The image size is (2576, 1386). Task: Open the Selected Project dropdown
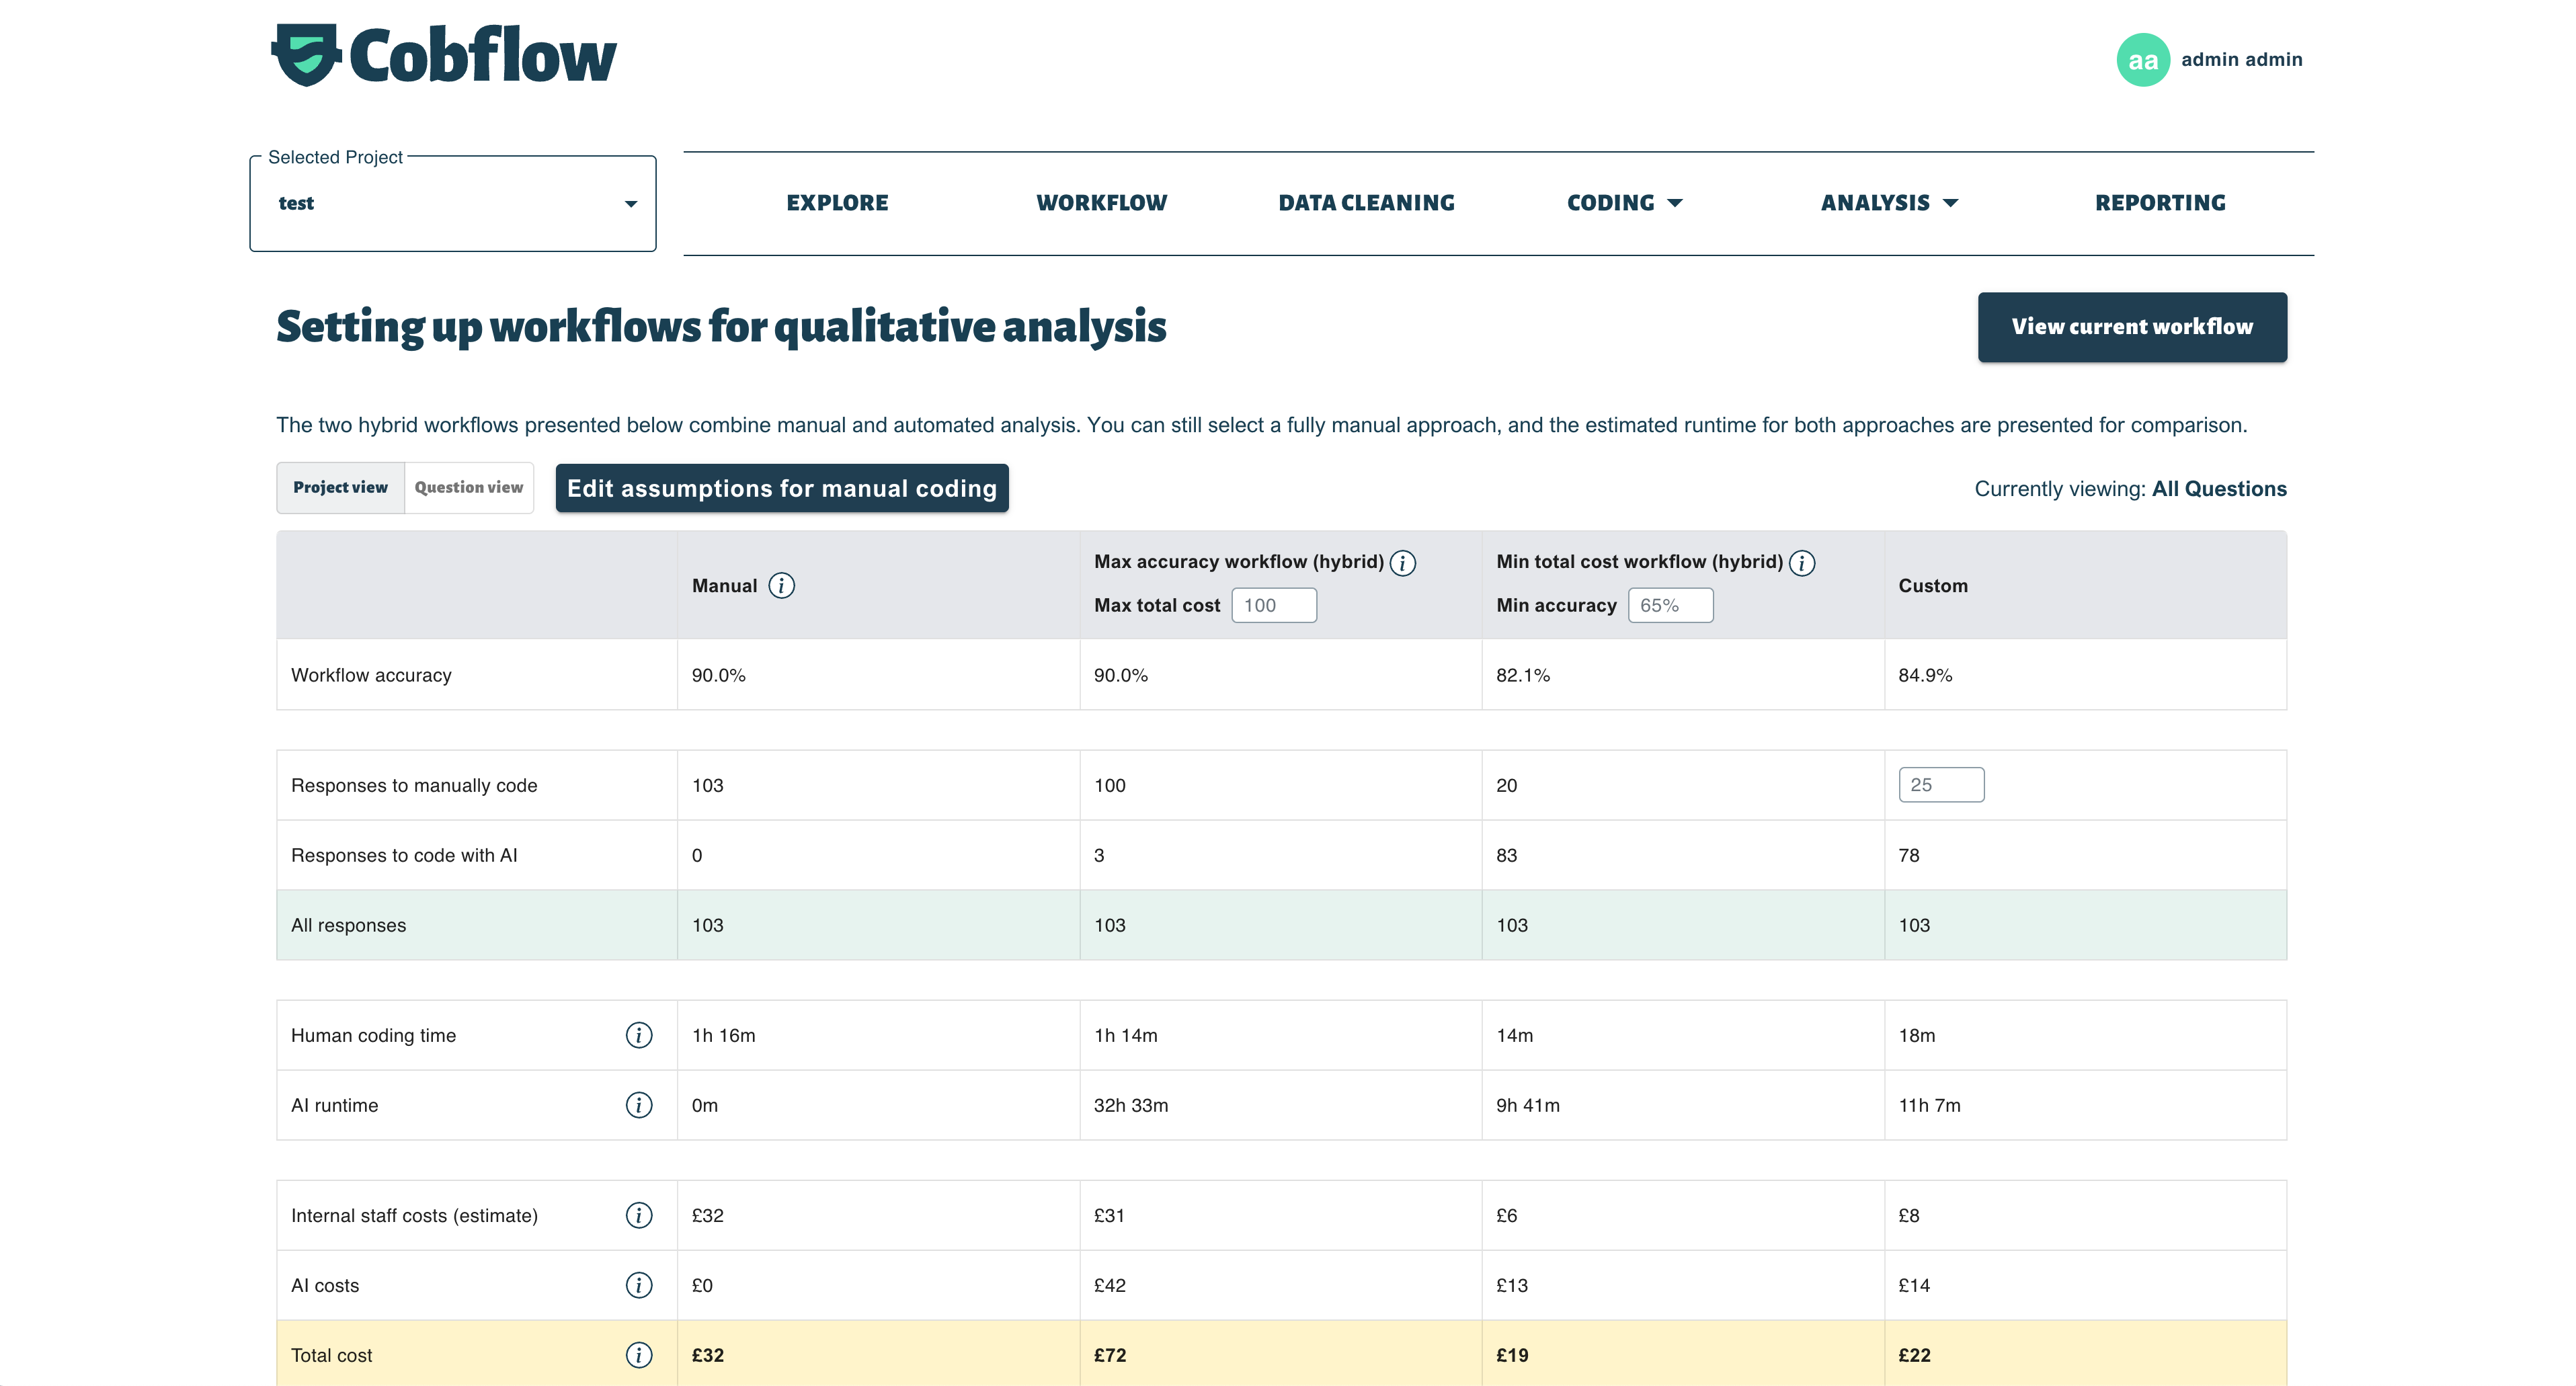(x=453, y=203)
